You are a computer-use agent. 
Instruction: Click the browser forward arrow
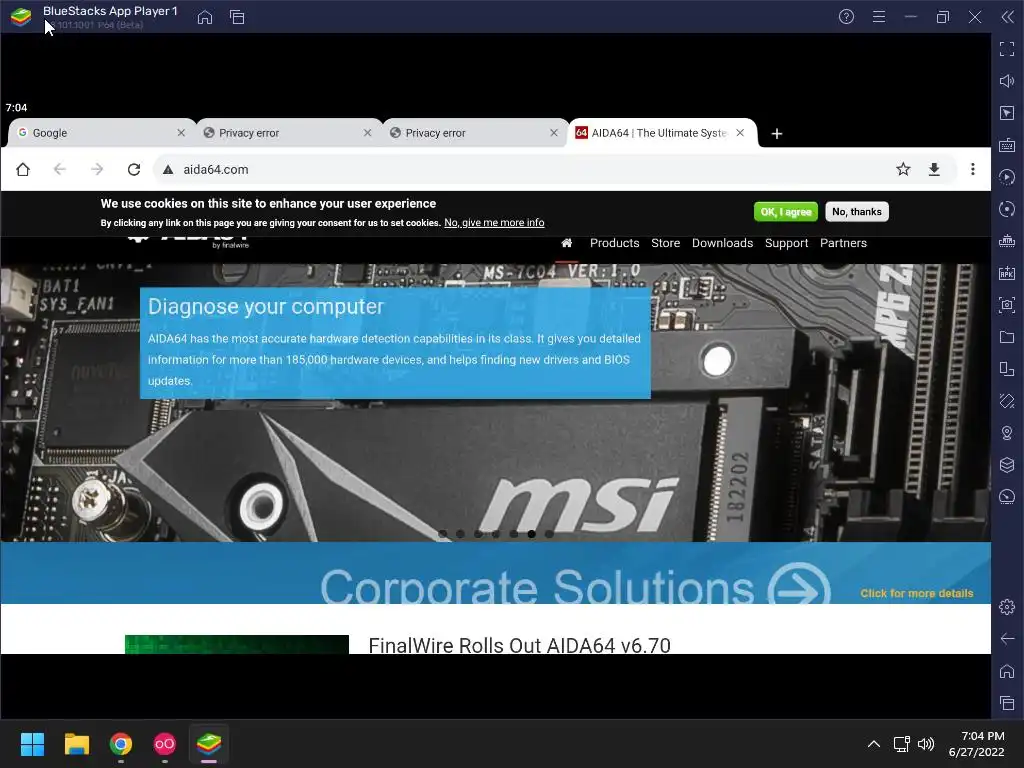97,170
